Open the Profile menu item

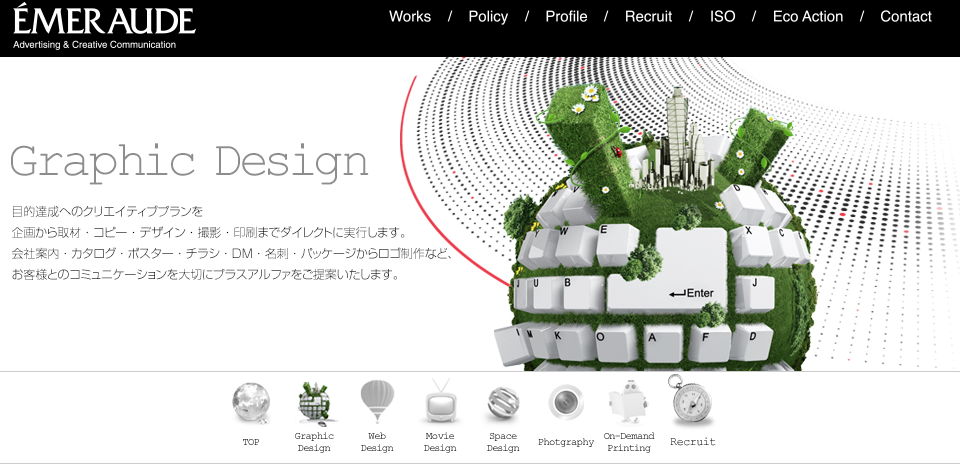566,17
